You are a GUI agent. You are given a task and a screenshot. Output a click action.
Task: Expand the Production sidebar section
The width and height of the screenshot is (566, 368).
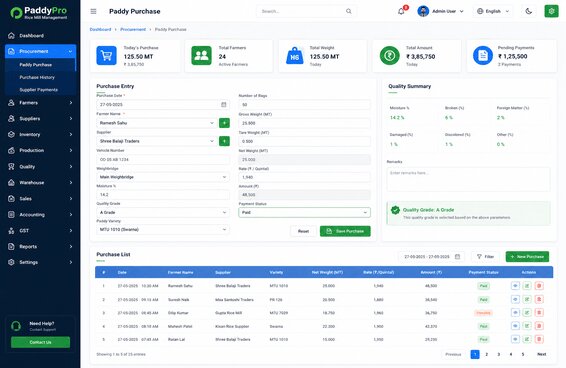(40, 150)
